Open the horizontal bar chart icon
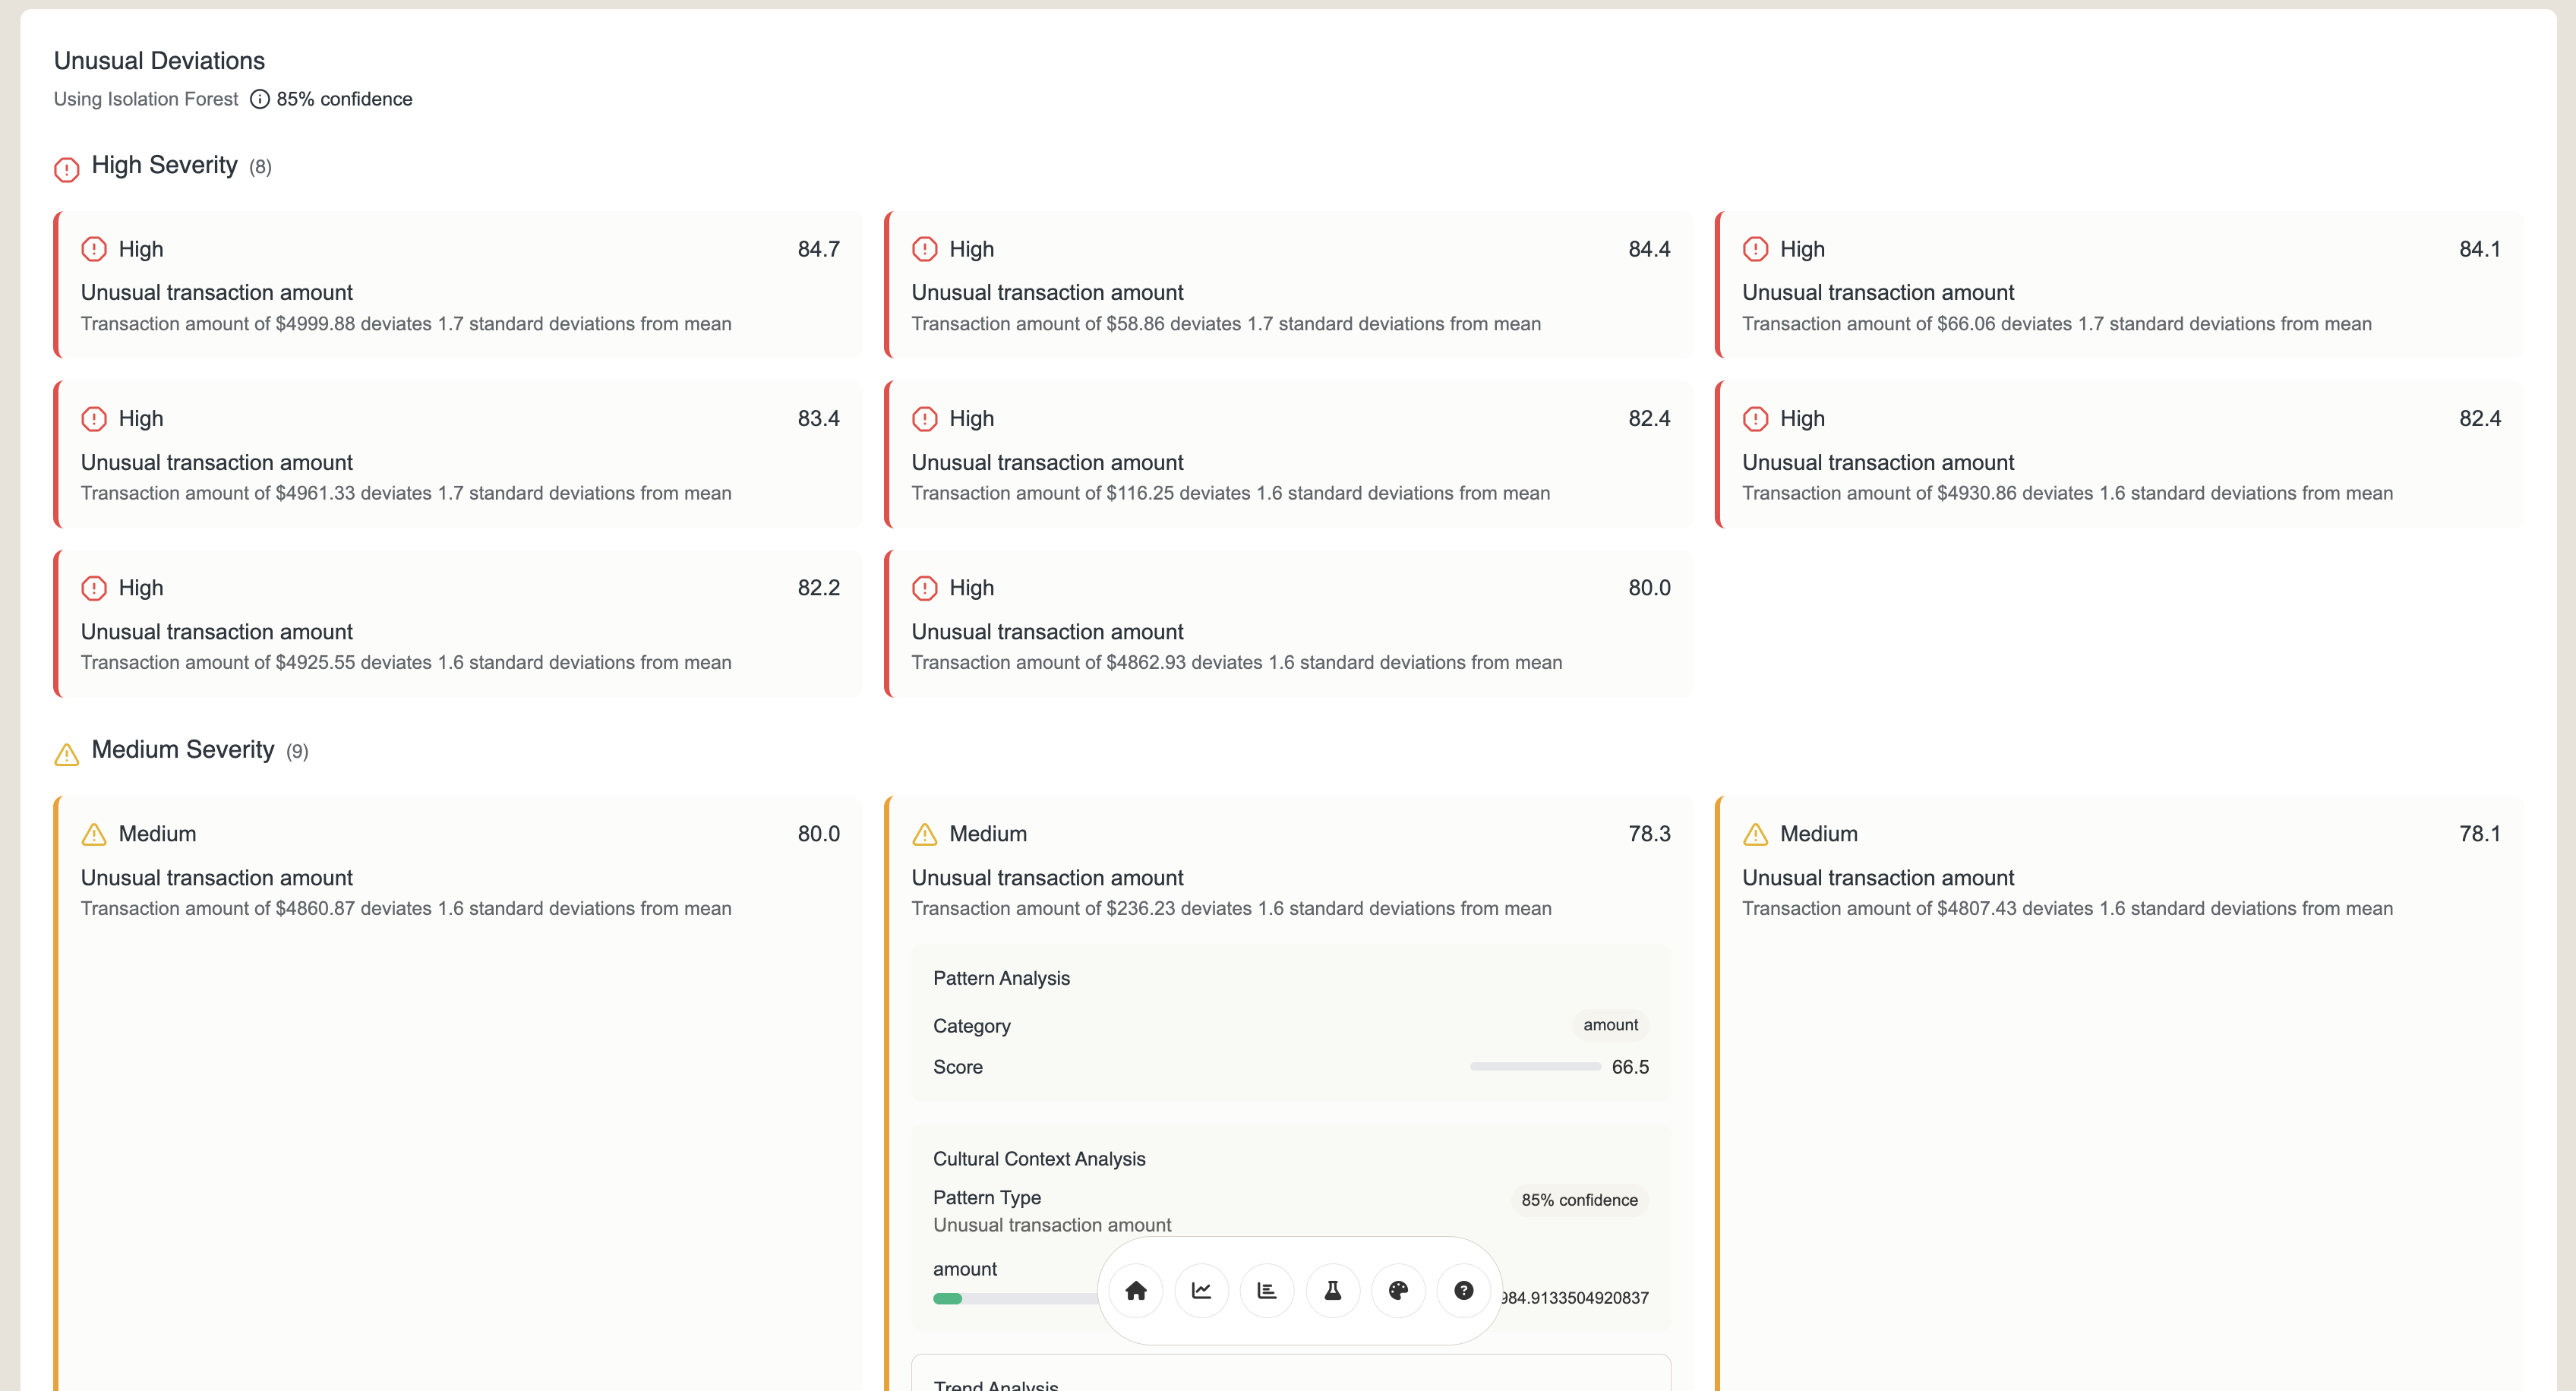This screenshot has height=1391, width=2576. [1267, 1290]
